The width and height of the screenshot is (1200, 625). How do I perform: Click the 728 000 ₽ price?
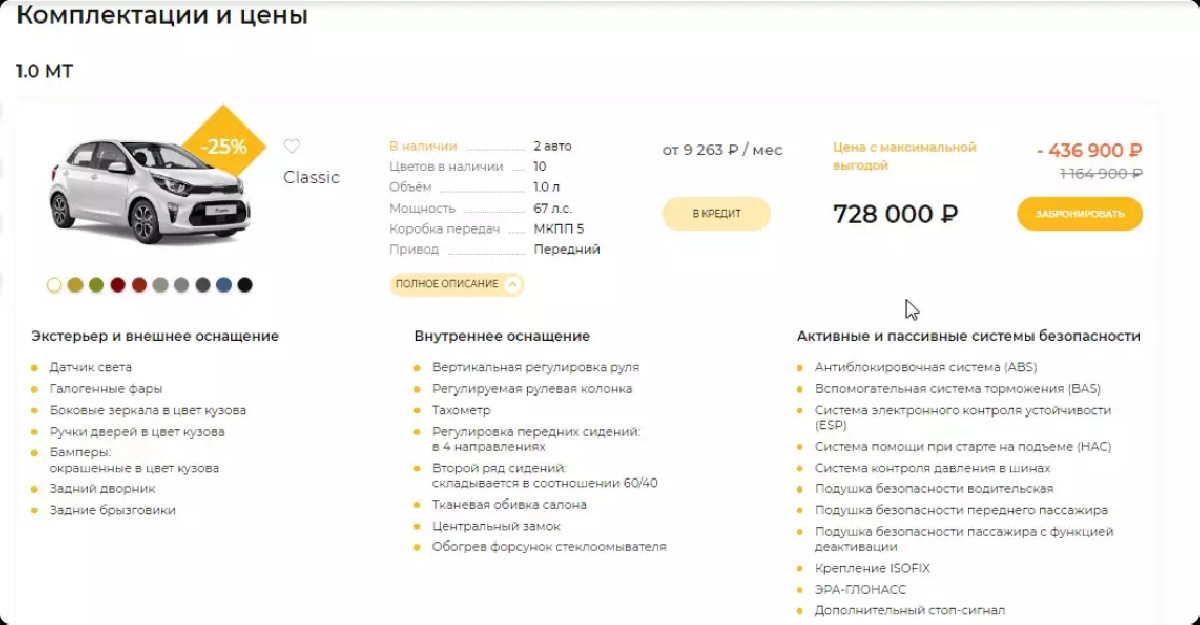[x=896, y=214]
